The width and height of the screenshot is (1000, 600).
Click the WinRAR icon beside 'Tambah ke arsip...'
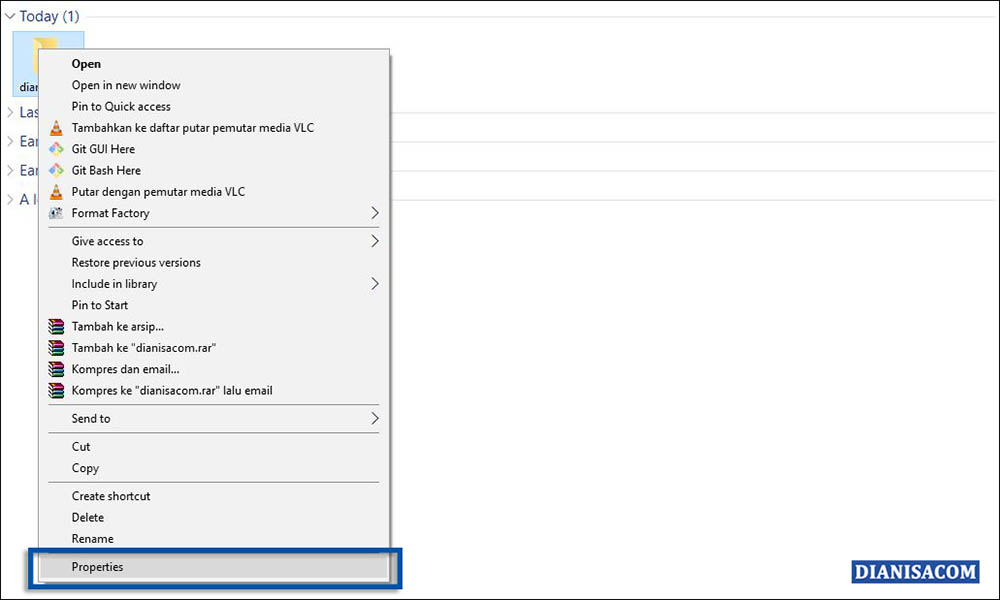55,326
